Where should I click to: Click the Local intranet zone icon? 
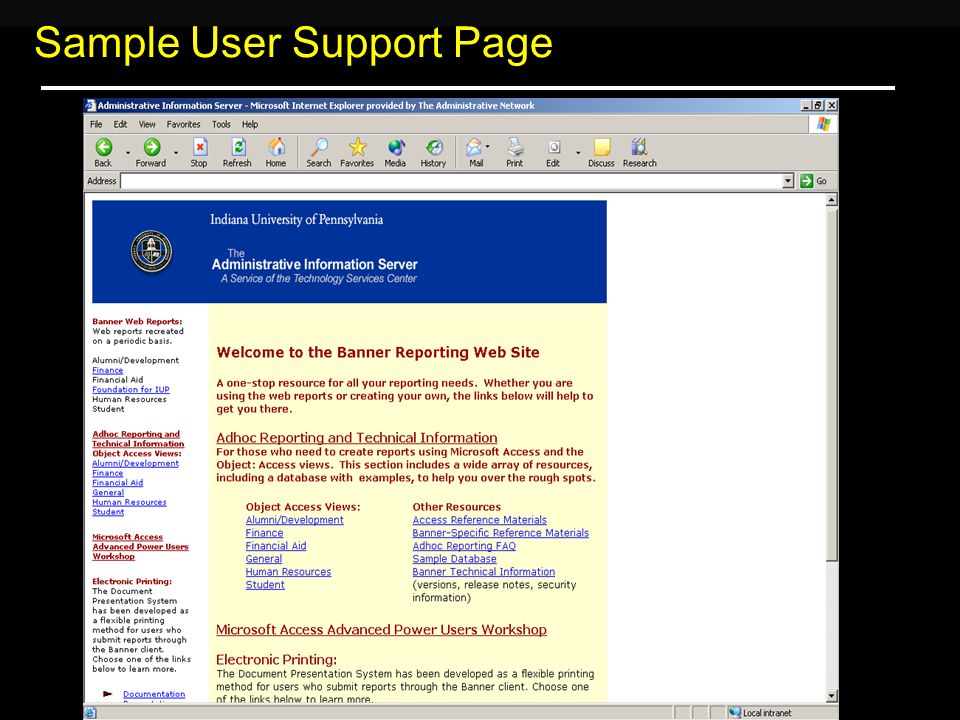point(735,713)
